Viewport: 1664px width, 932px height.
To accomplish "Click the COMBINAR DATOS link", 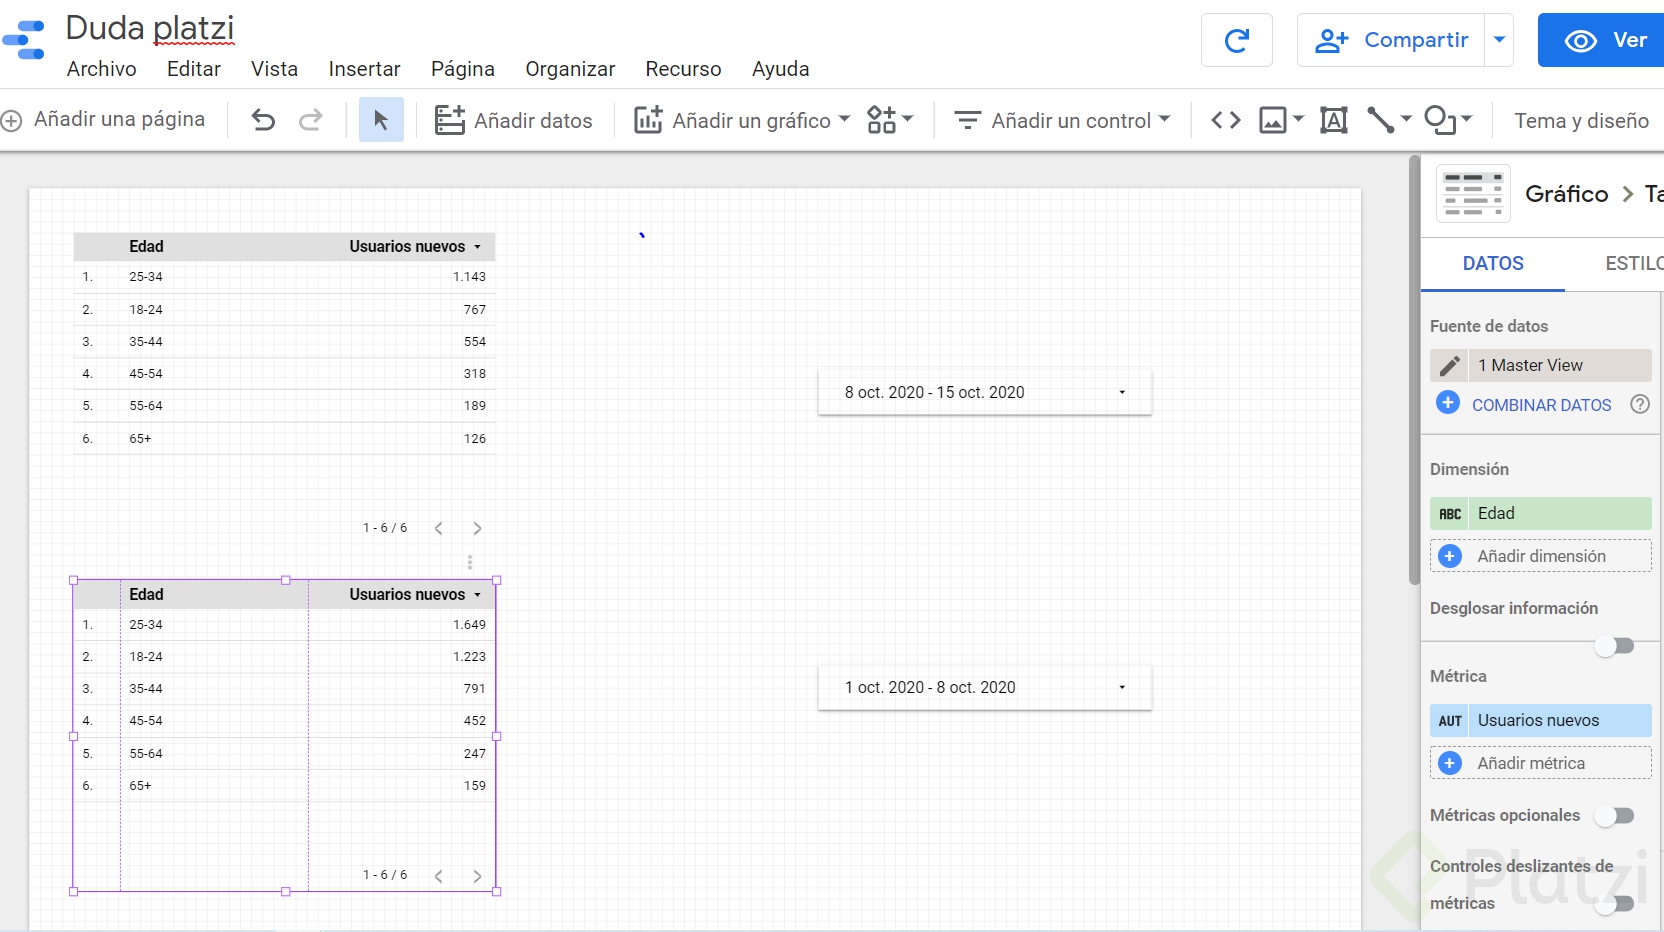I will click(x=1541, y=405).
